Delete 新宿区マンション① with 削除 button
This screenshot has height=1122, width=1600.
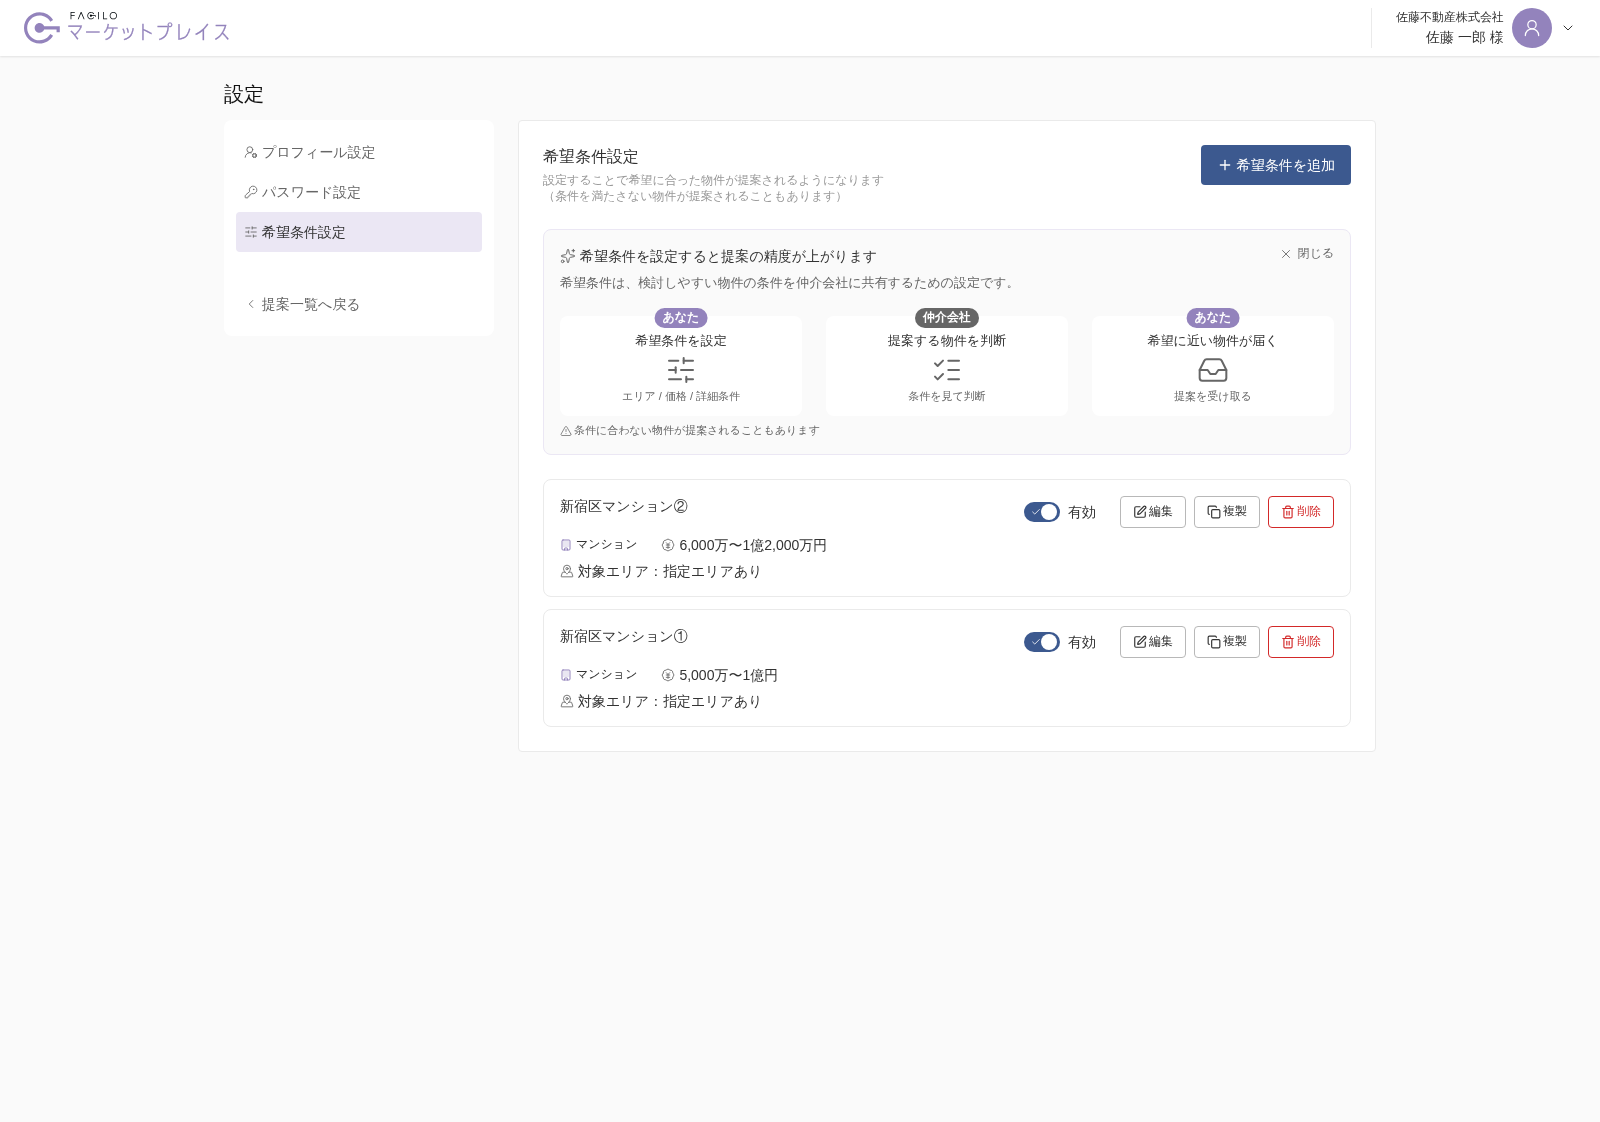(x=1301, y=642)
